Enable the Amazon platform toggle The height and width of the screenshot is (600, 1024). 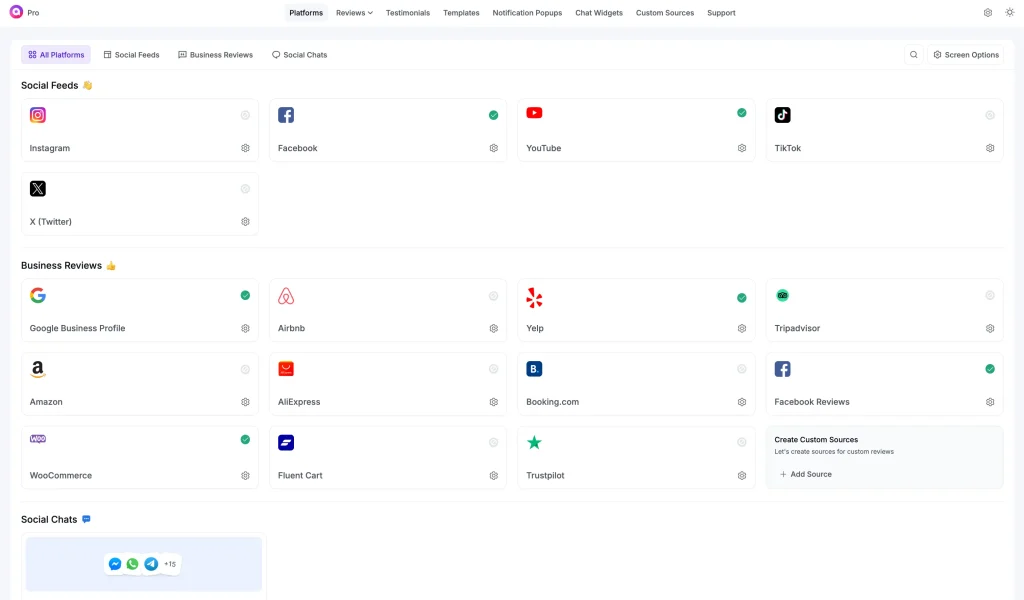(x=245, y=369)
